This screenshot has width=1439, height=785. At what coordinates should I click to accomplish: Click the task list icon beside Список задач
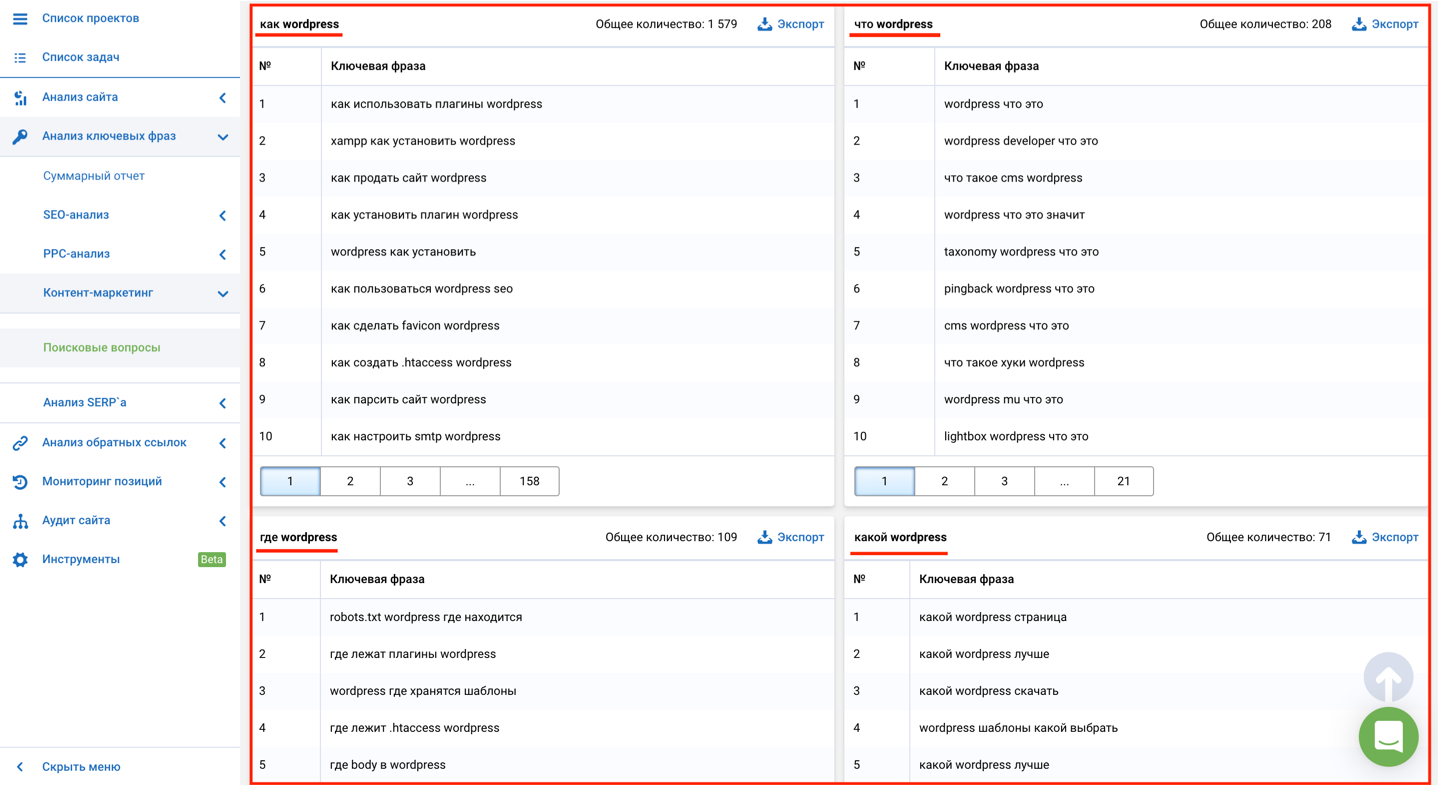20,58
